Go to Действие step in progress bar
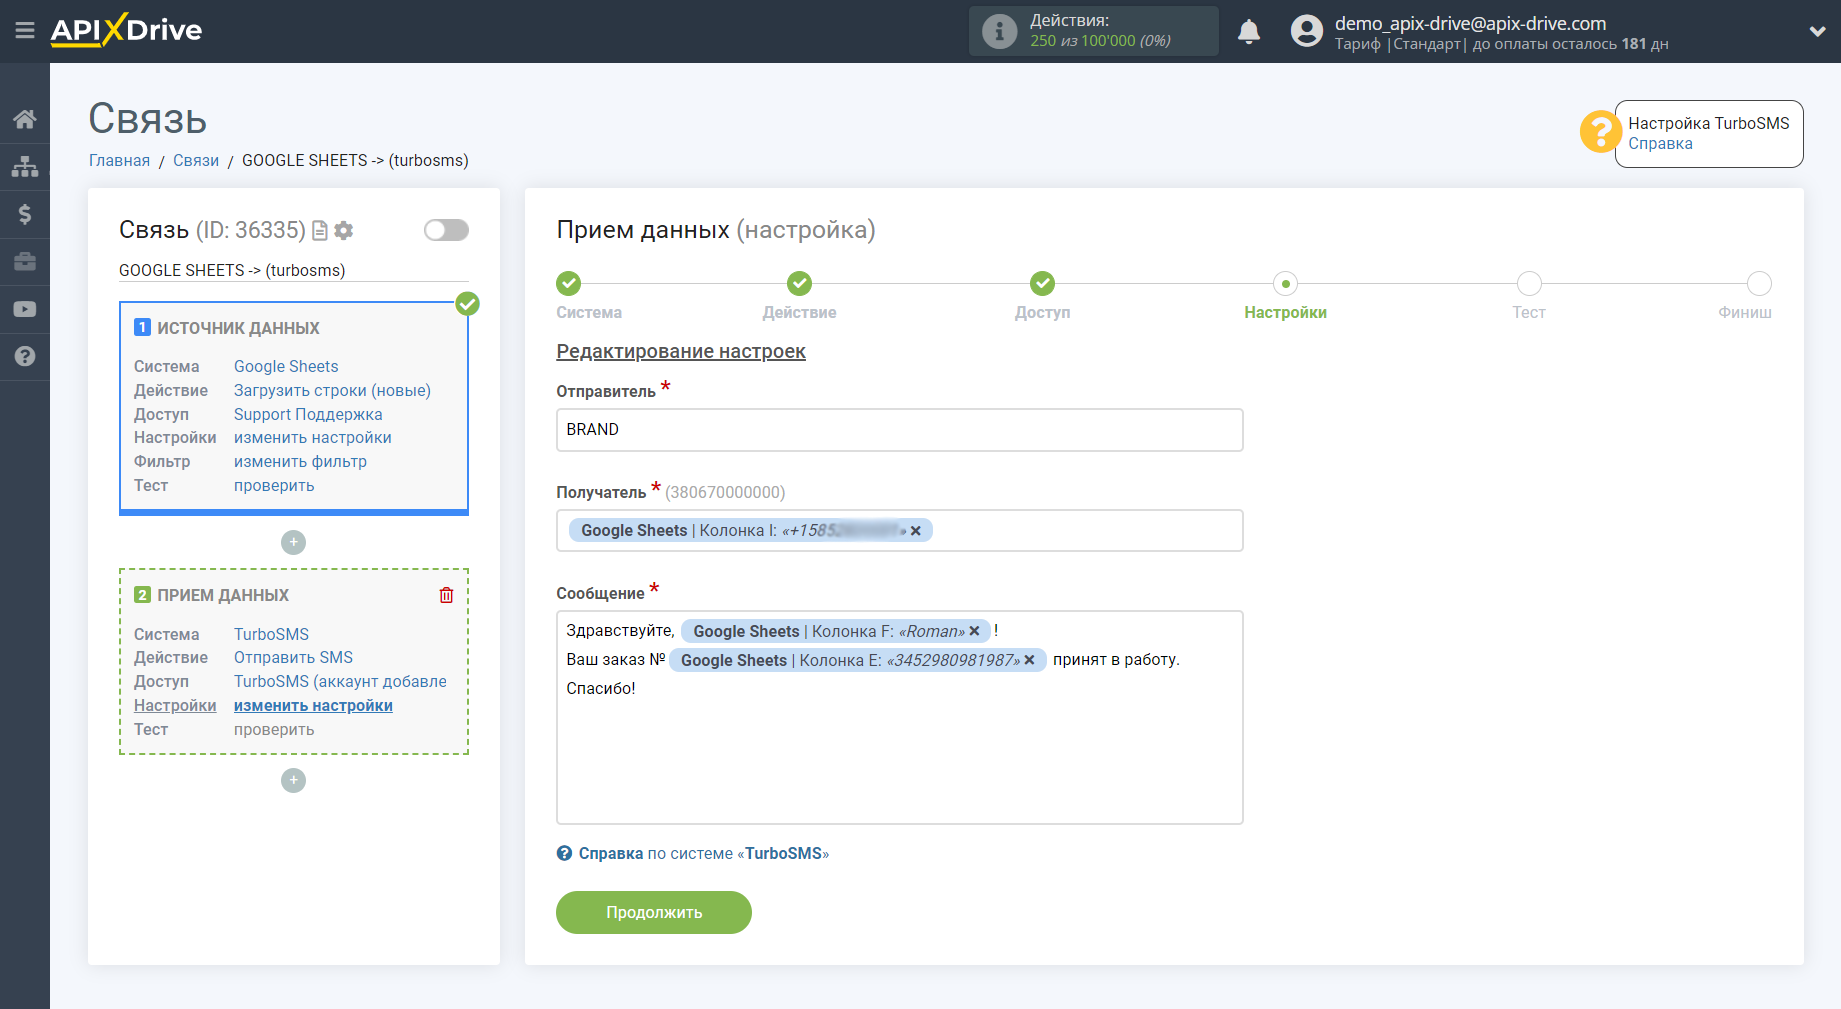 coord(799,284)
